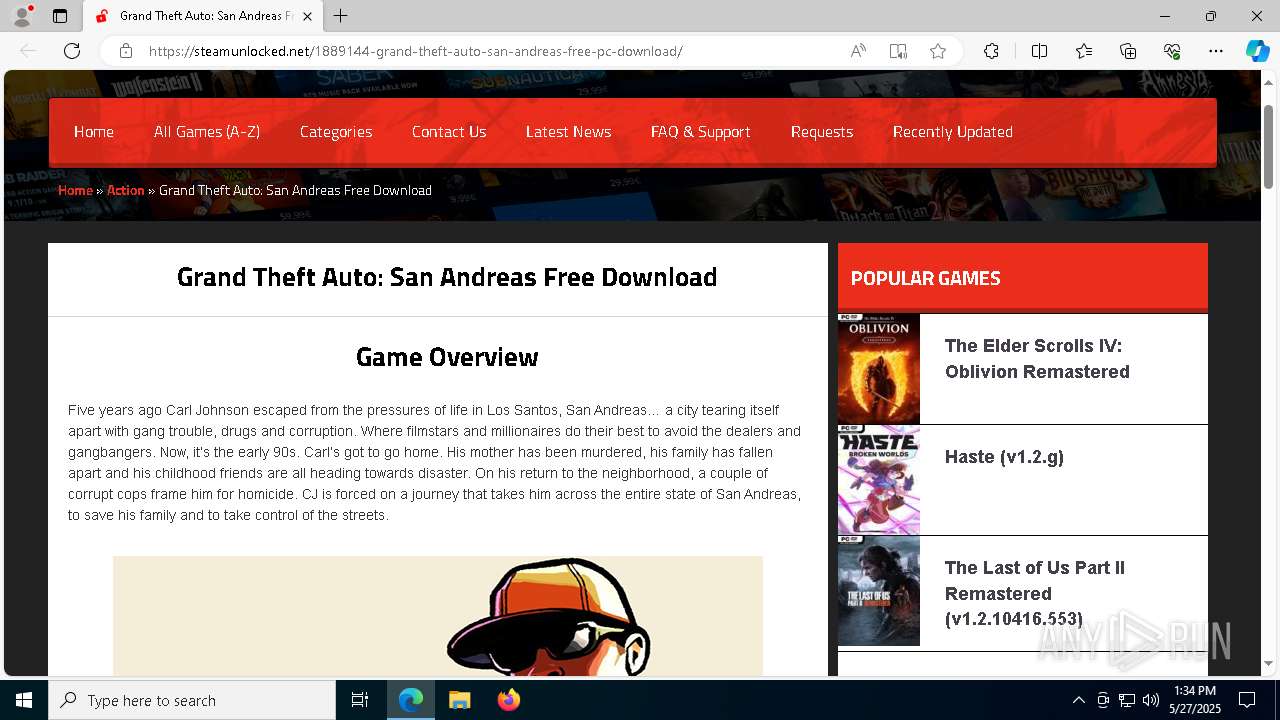The height and width of the screenshot is (720, 1280).
Task: Click the address bar URL
Action: [x=415, y=51]
